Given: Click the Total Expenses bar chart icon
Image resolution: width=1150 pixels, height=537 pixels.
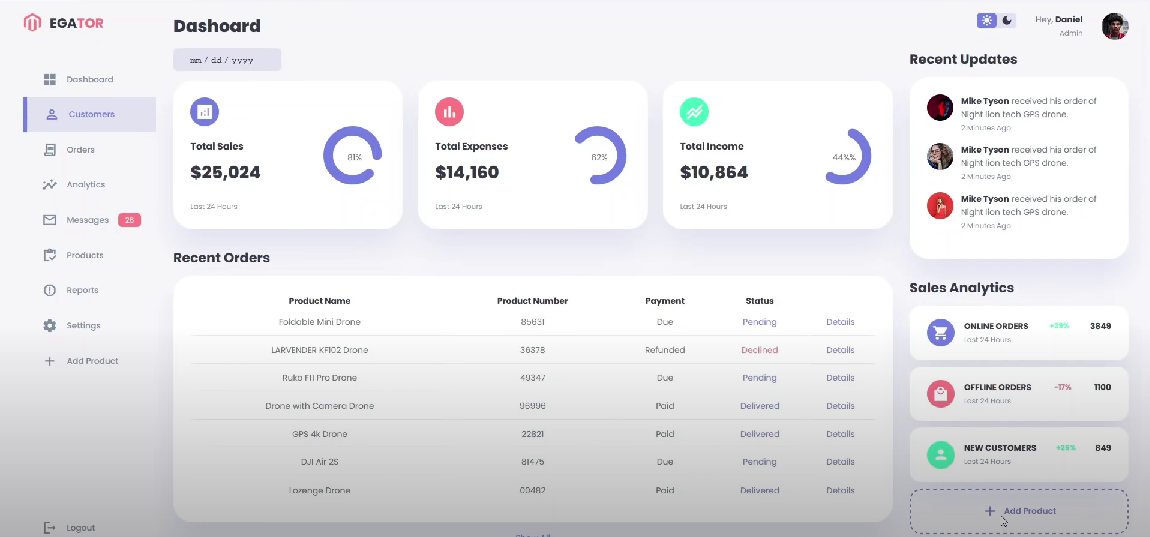Looking at the screenshot, I should coord(450,112).
